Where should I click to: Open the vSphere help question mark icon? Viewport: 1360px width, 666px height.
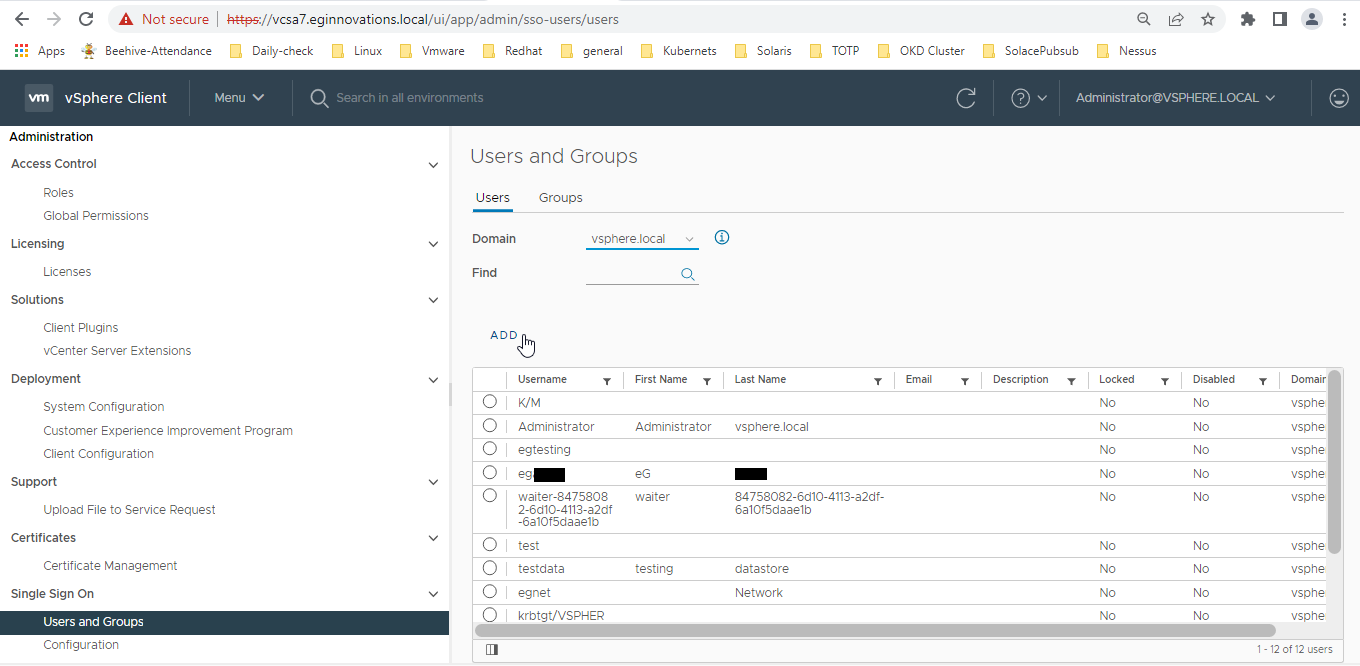(x=1020, y=98)
